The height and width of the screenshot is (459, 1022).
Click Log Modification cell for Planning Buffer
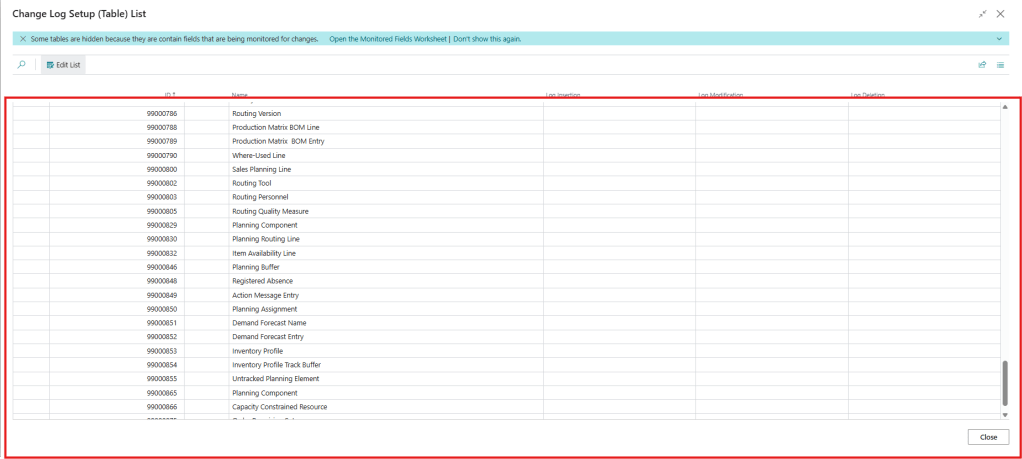pyautogui.click(x=771, y=267)
